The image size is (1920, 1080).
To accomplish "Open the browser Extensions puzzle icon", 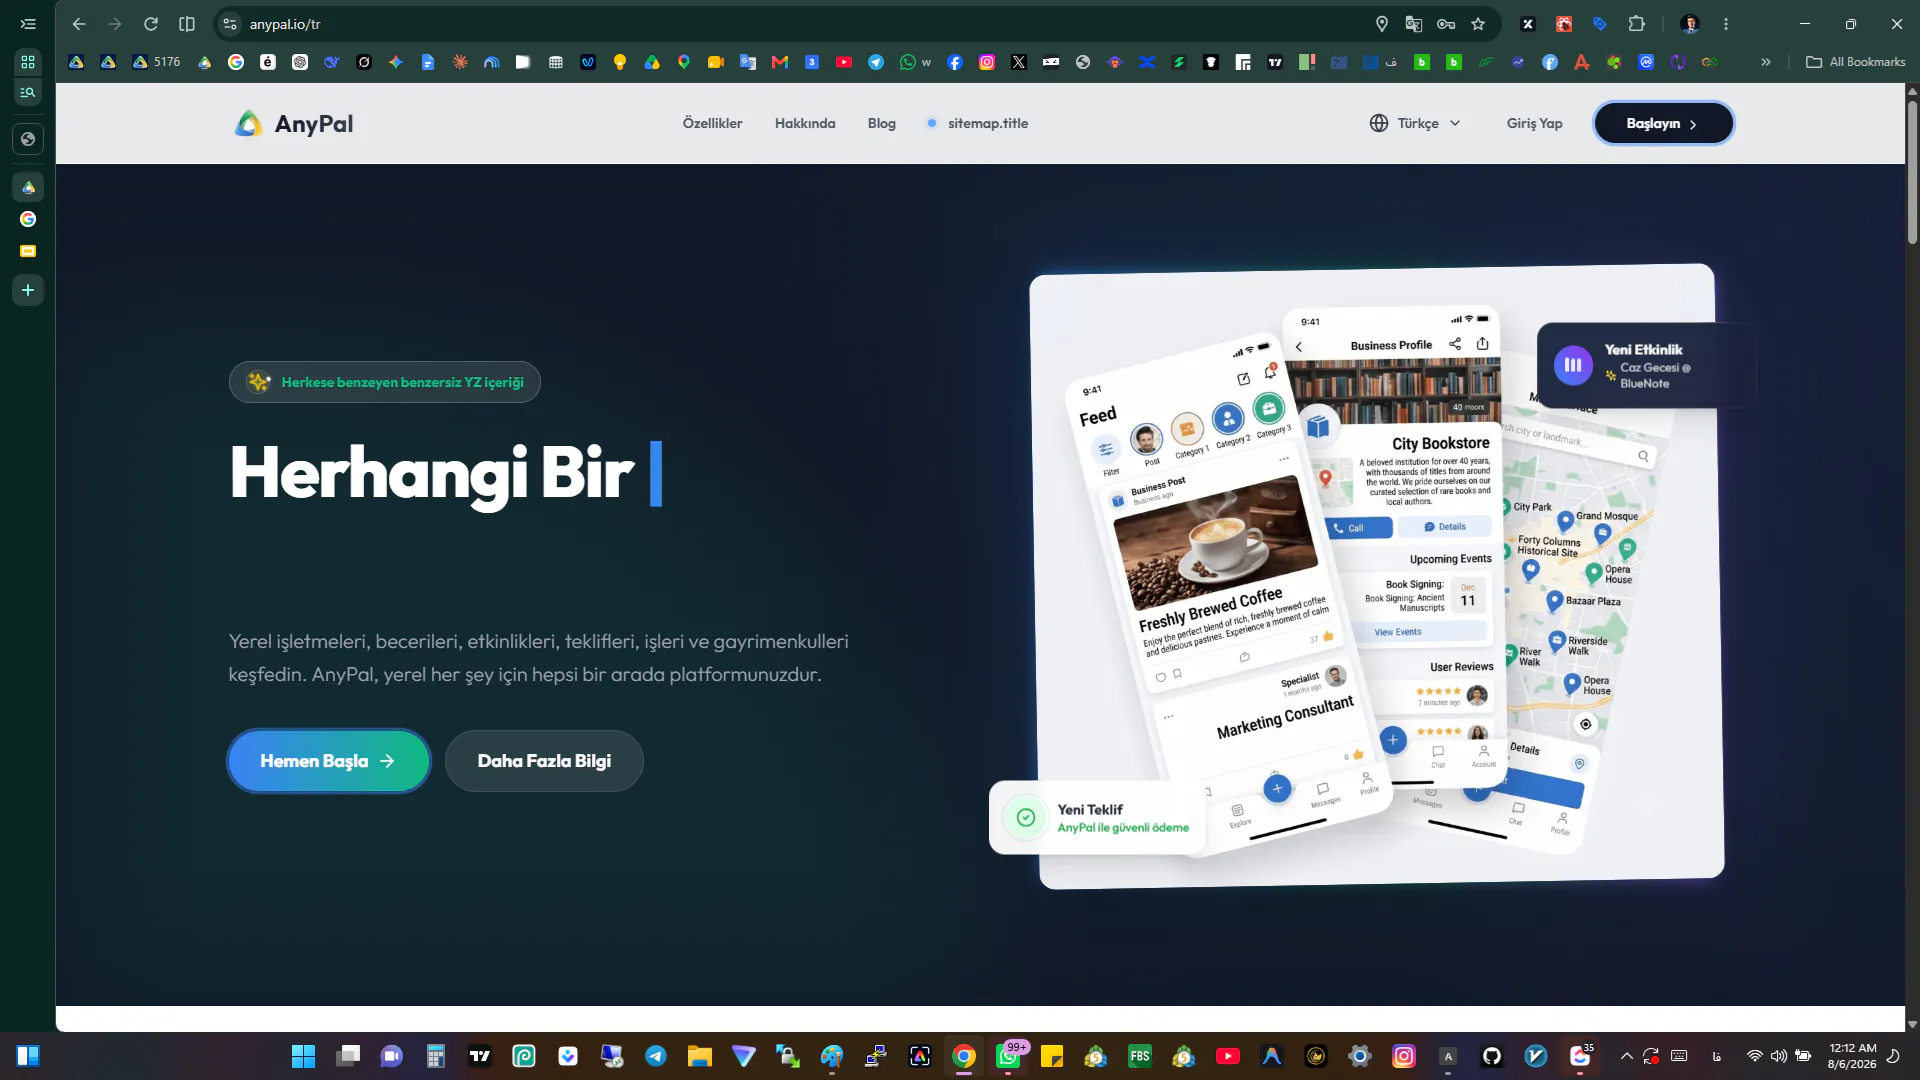I will pos(1637,24).
